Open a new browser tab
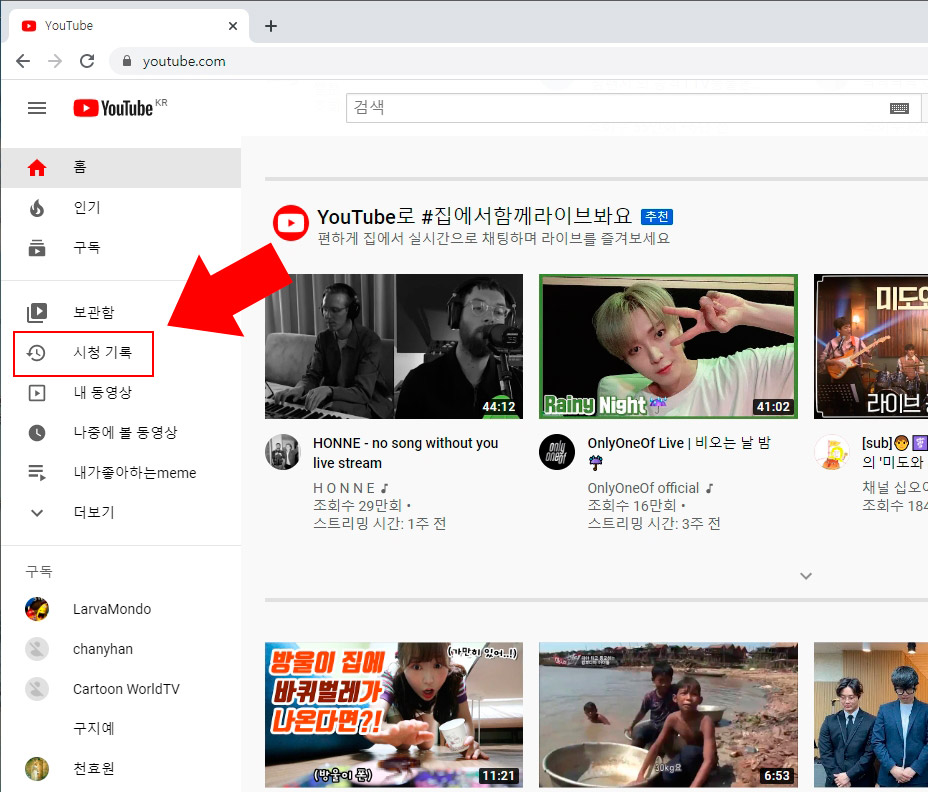928x792 pixels. pyautogui.click(x=270, y=25)
